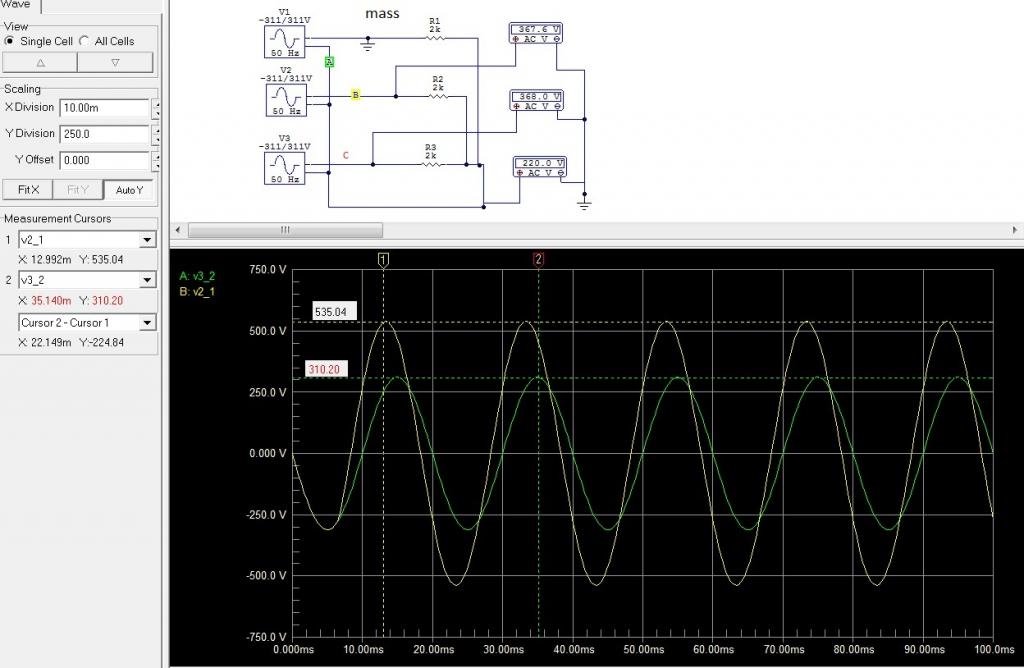Open the cursor 1 signal dropdown
Viewport: 1024px width, 668px height.
148,240
